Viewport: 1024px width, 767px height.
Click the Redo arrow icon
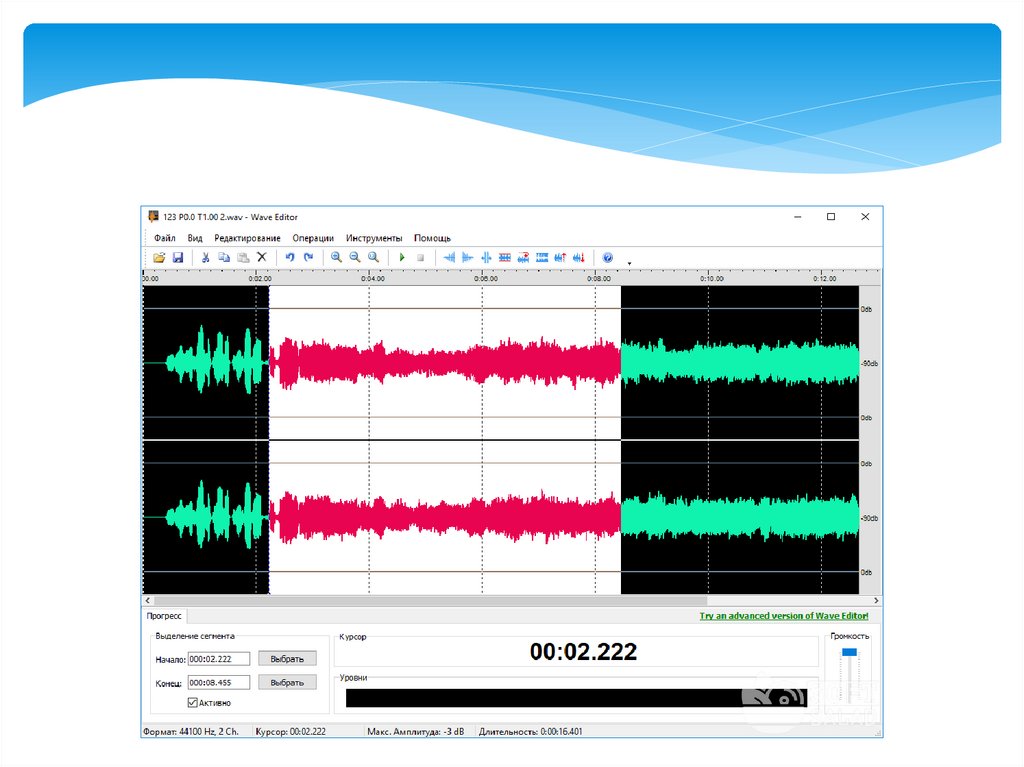308,257
